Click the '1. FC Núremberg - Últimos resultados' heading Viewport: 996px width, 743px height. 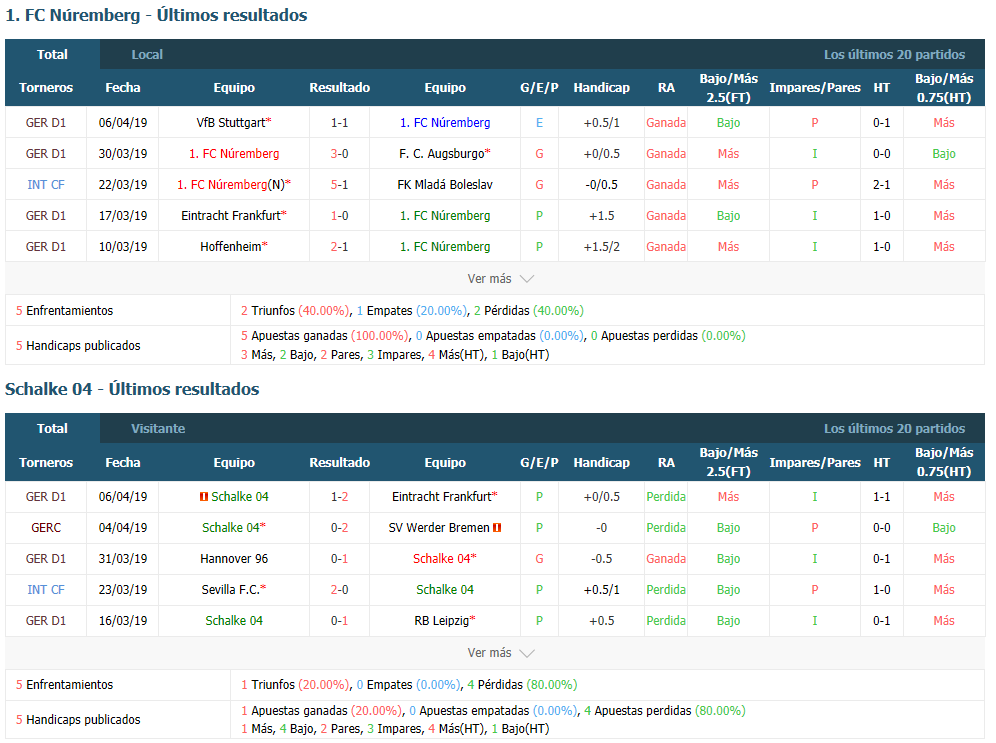point(156,15)
